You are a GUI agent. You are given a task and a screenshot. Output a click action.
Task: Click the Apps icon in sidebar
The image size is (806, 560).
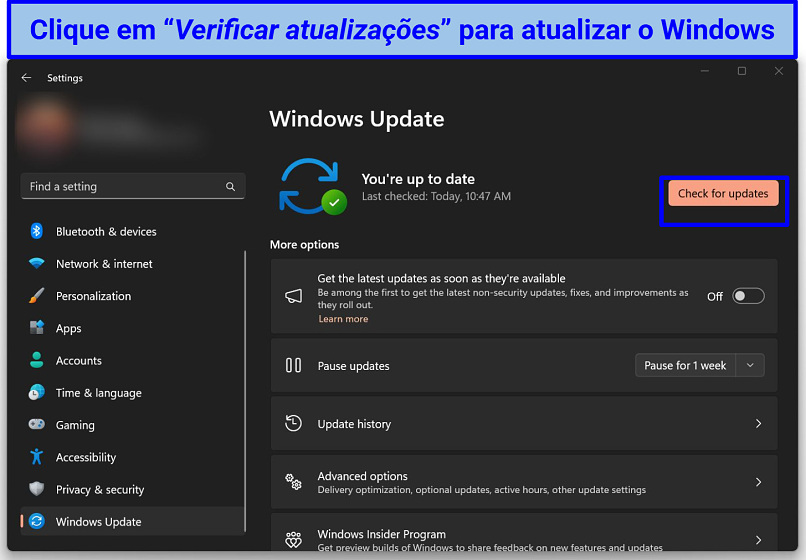click(x=36, y=328)
